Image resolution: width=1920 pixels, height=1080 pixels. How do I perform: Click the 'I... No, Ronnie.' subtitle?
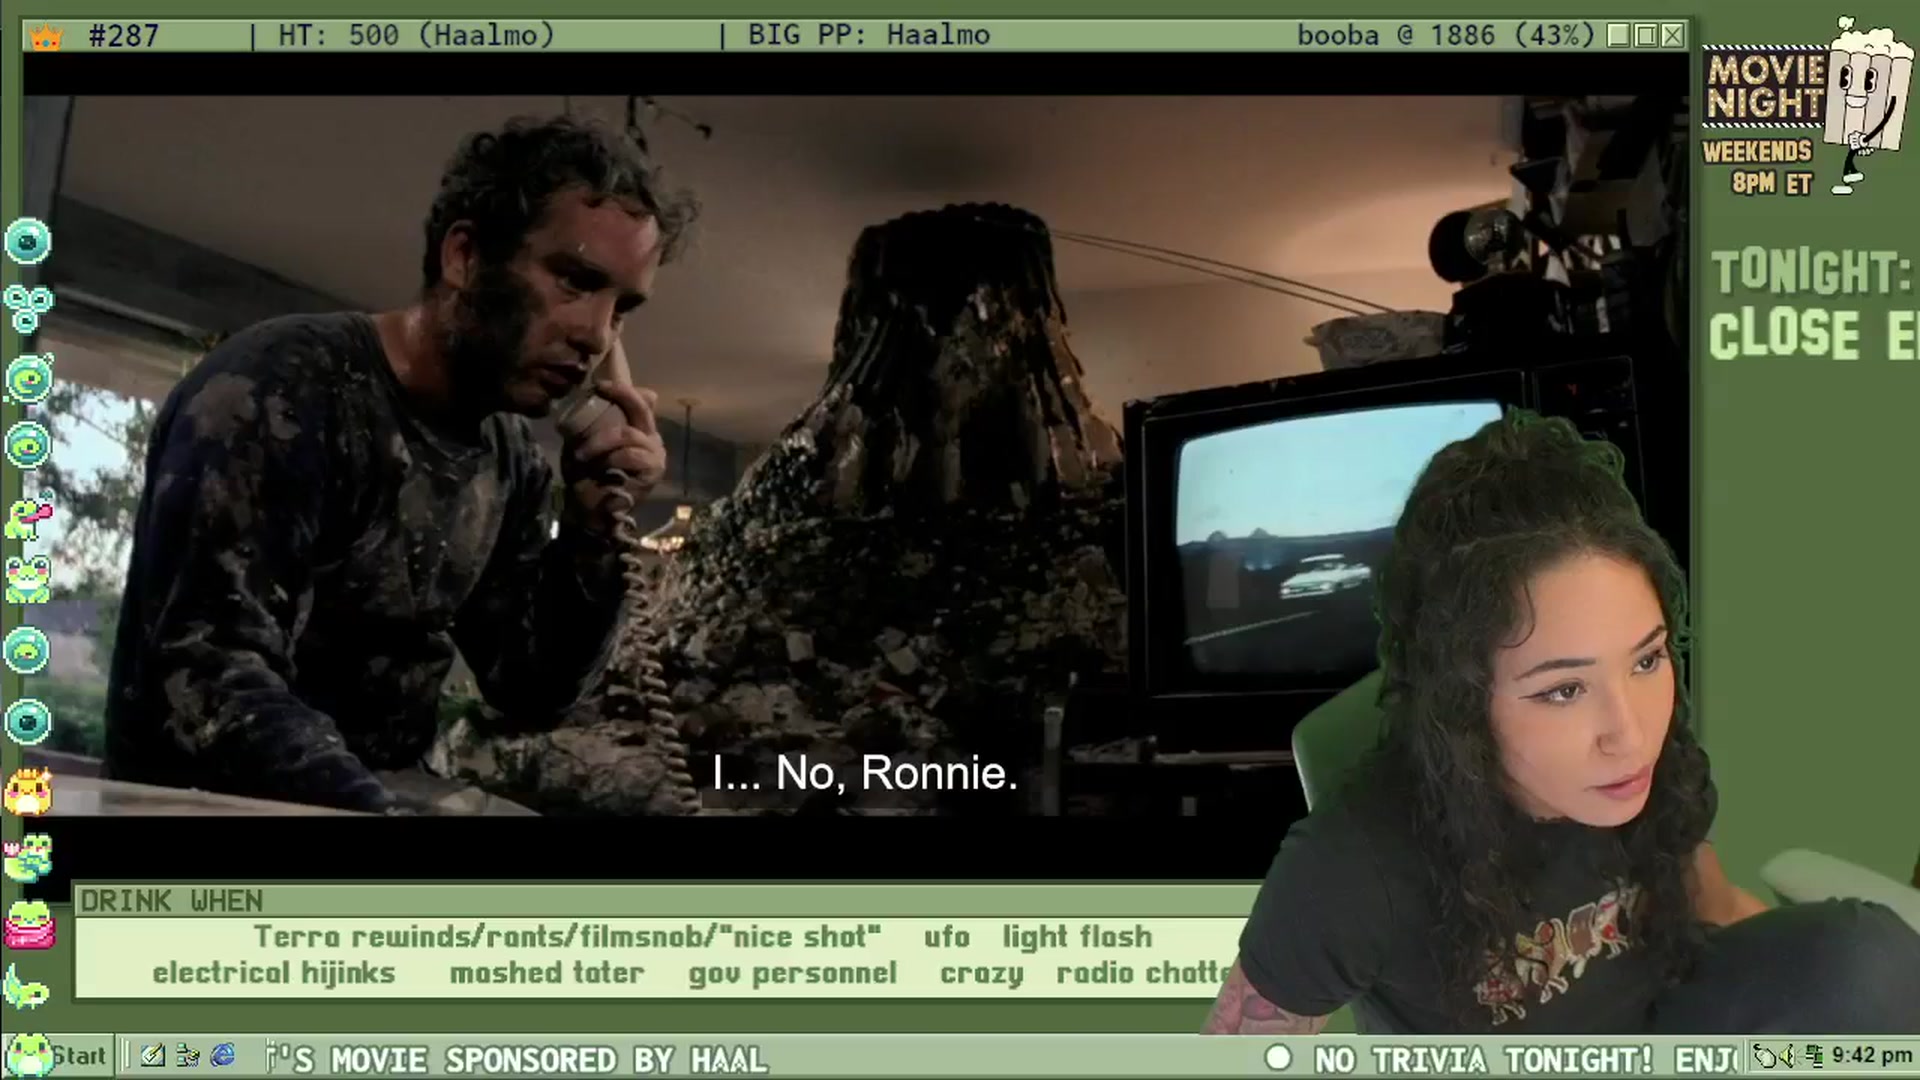865,773
